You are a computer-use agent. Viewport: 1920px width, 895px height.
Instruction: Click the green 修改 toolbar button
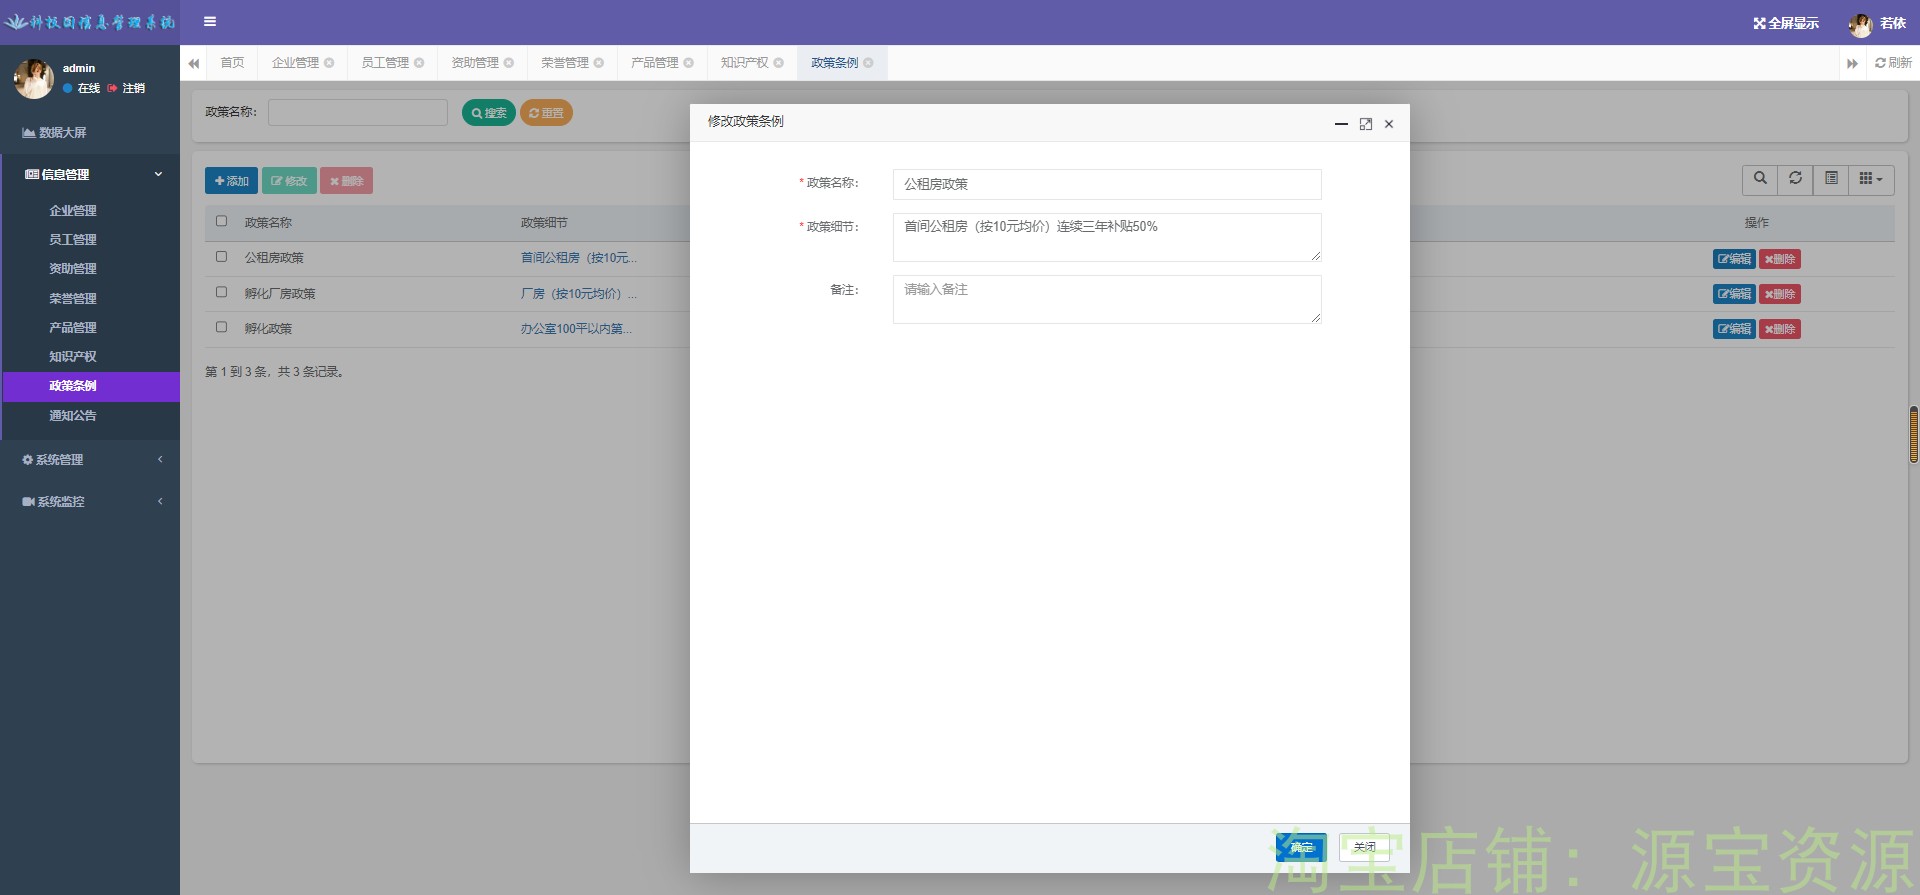coord(289,181)
